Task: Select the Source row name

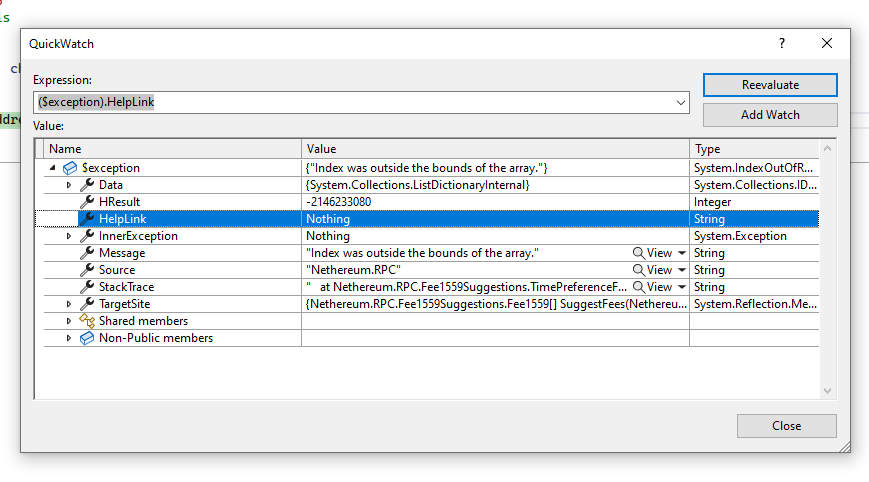Action: click(x=117, y=270)
